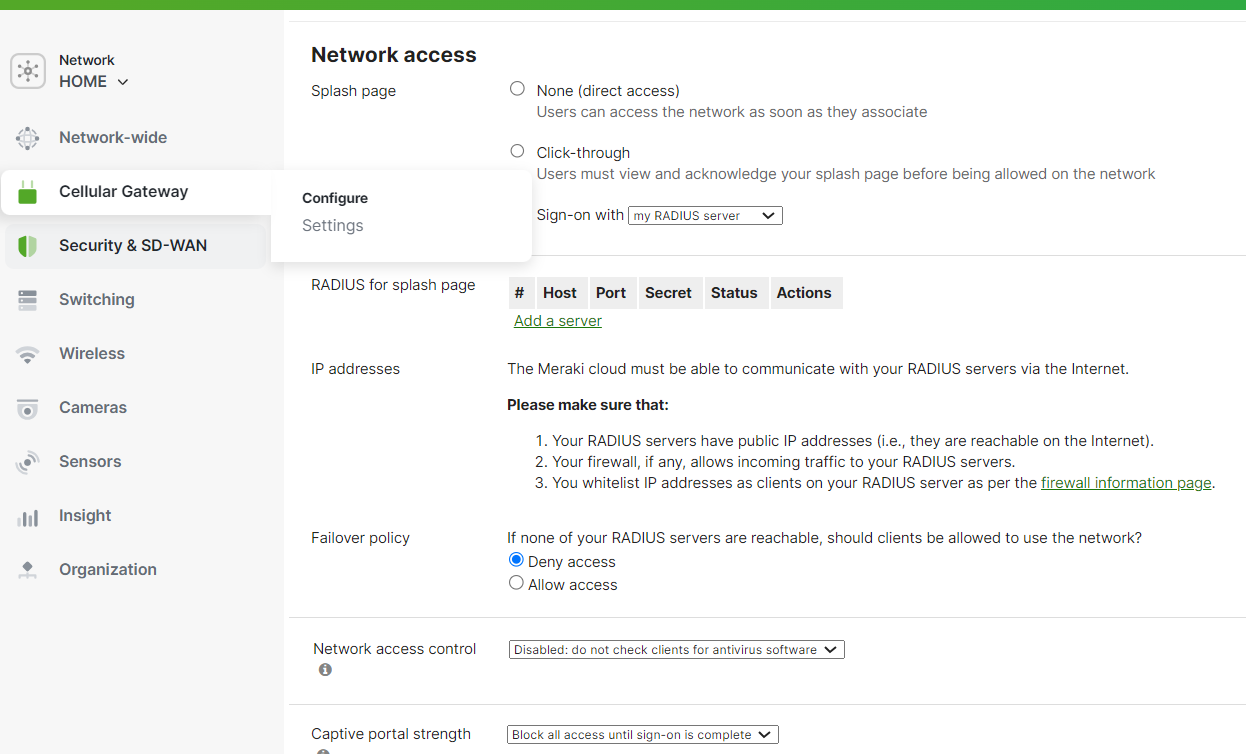Choose the Click-through splash page option
Screen dimensions: 1246x754
[517, 150]
